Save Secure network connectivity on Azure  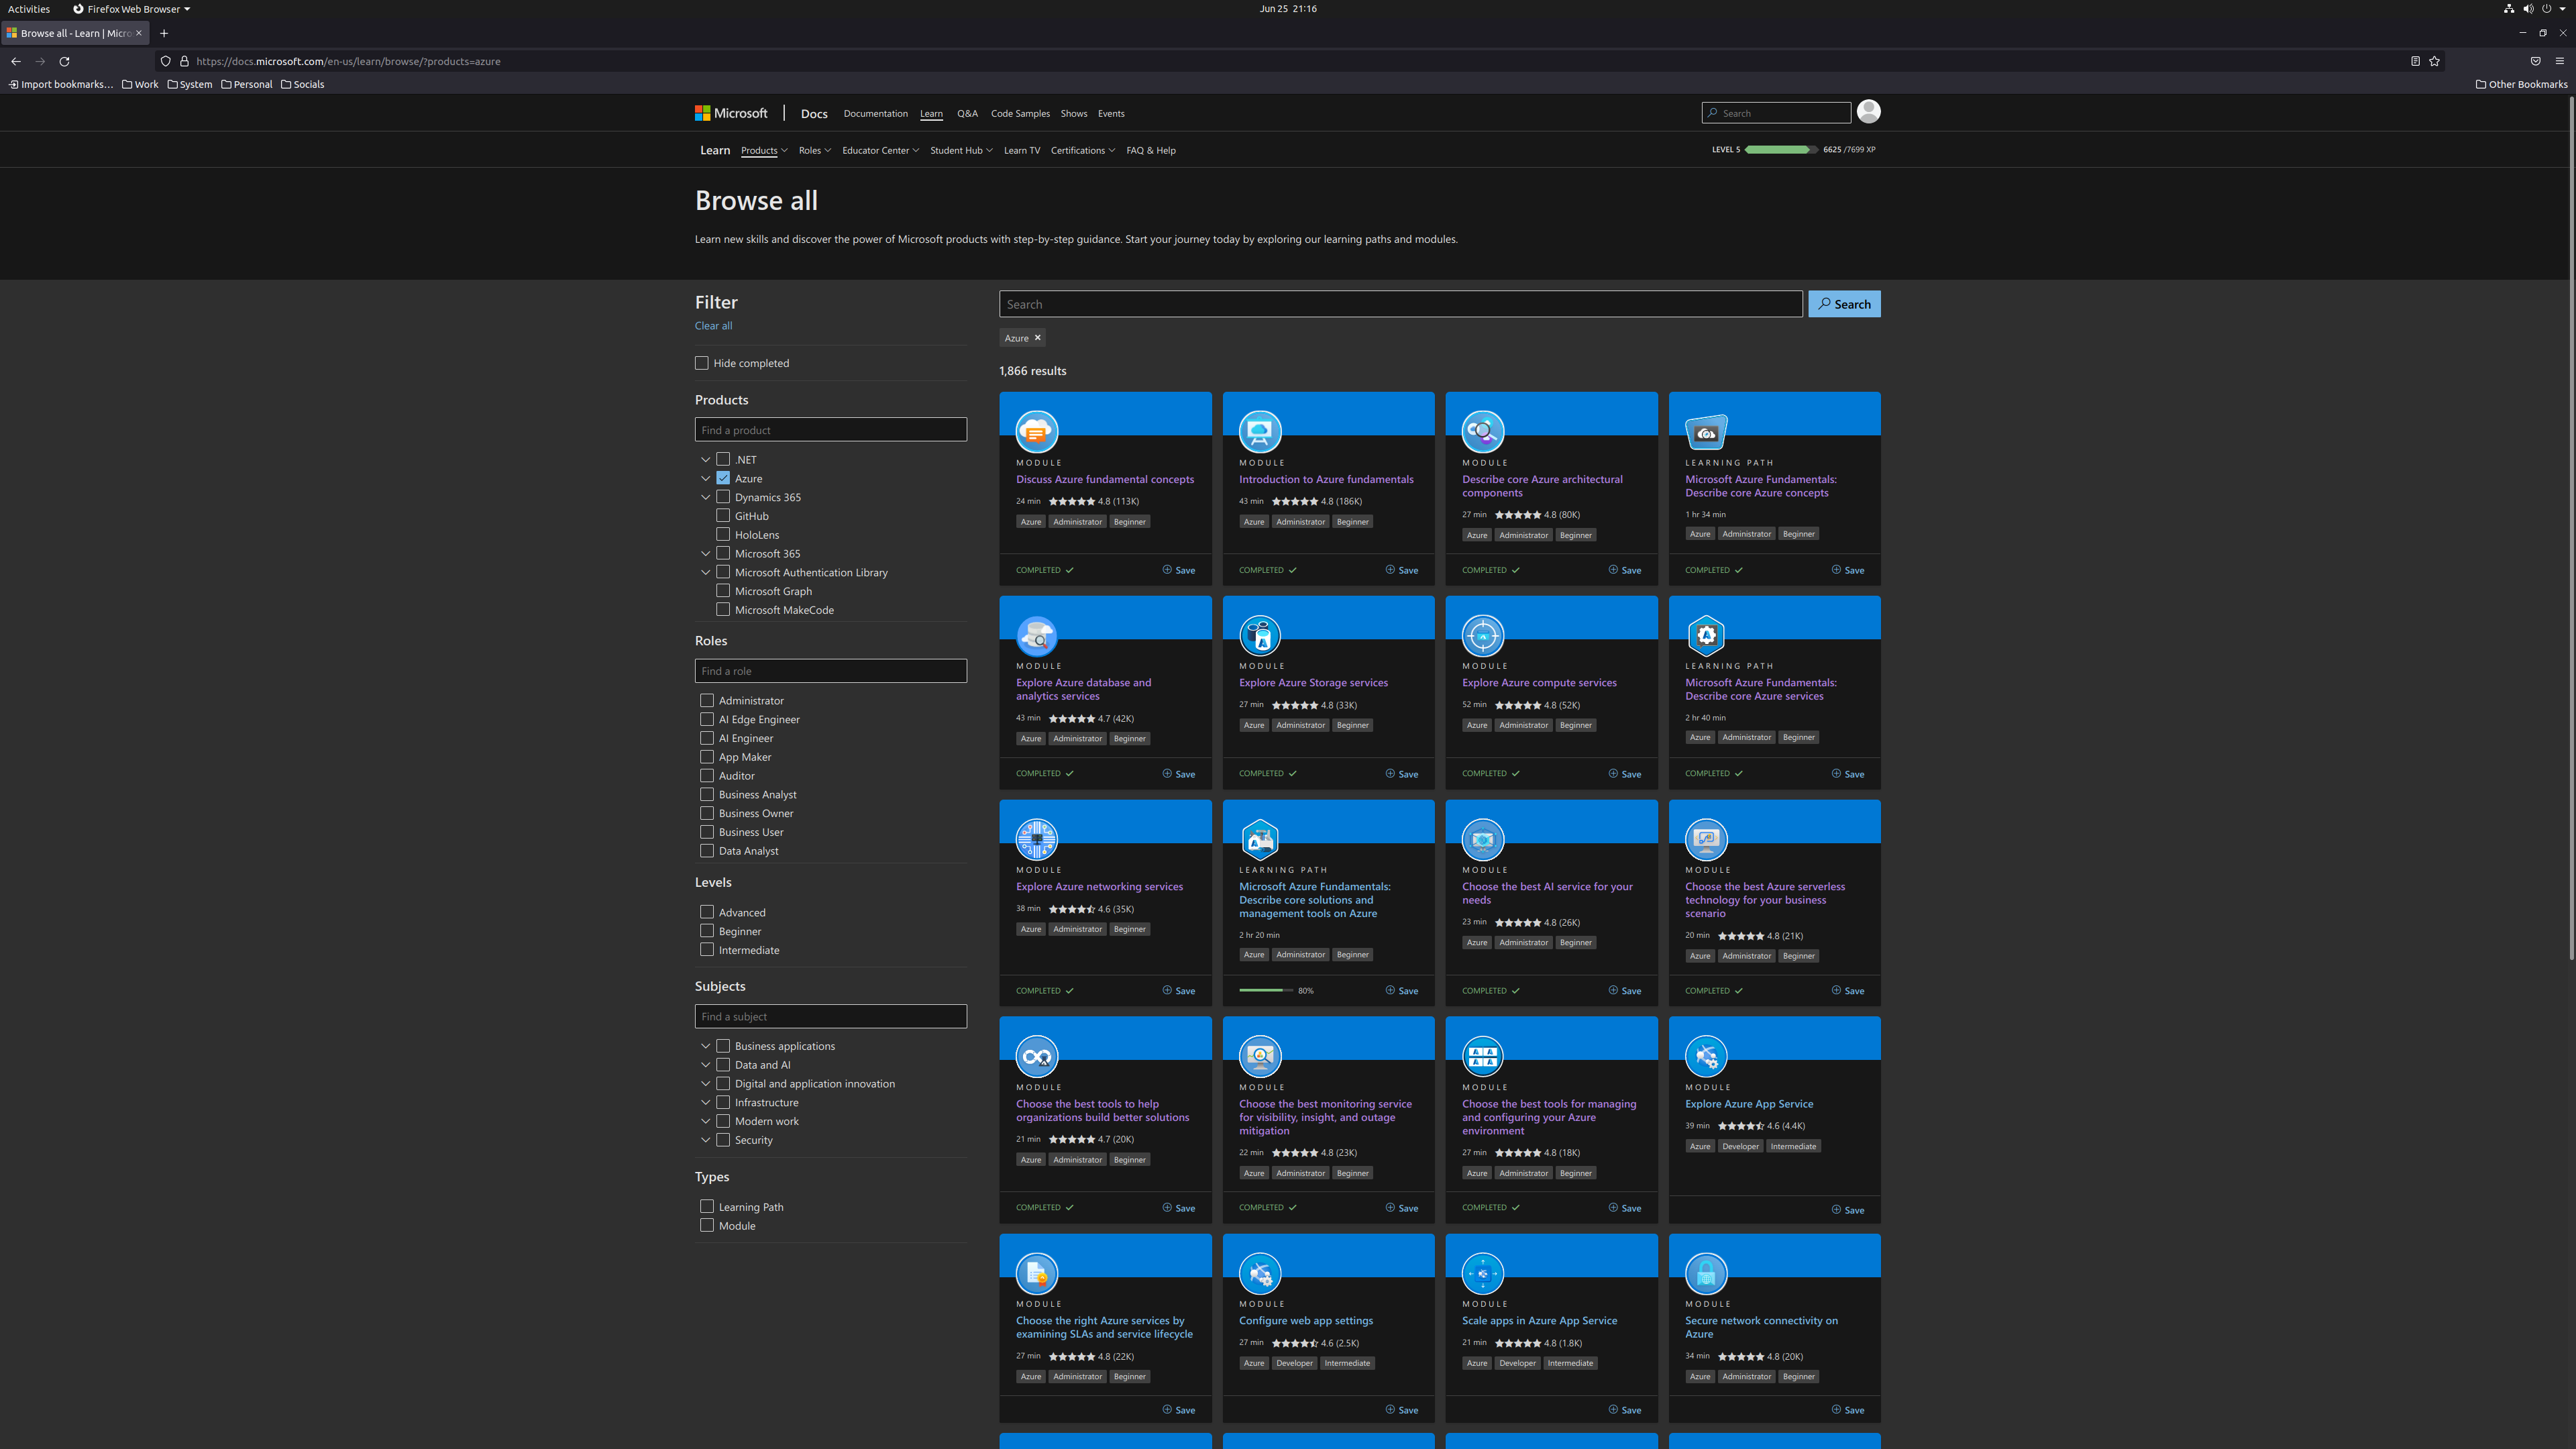tap(1847, 1410)
